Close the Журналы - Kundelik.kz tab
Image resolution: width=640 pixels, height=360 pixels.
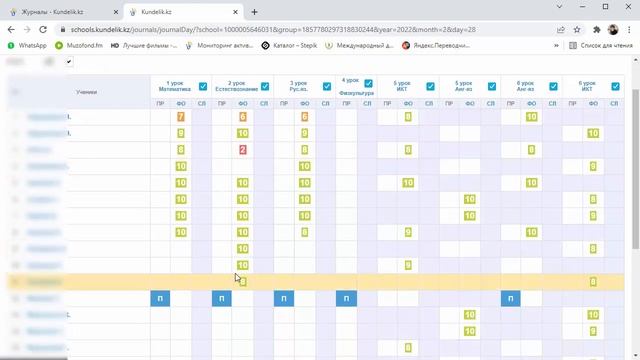click(x=116, y=12)
